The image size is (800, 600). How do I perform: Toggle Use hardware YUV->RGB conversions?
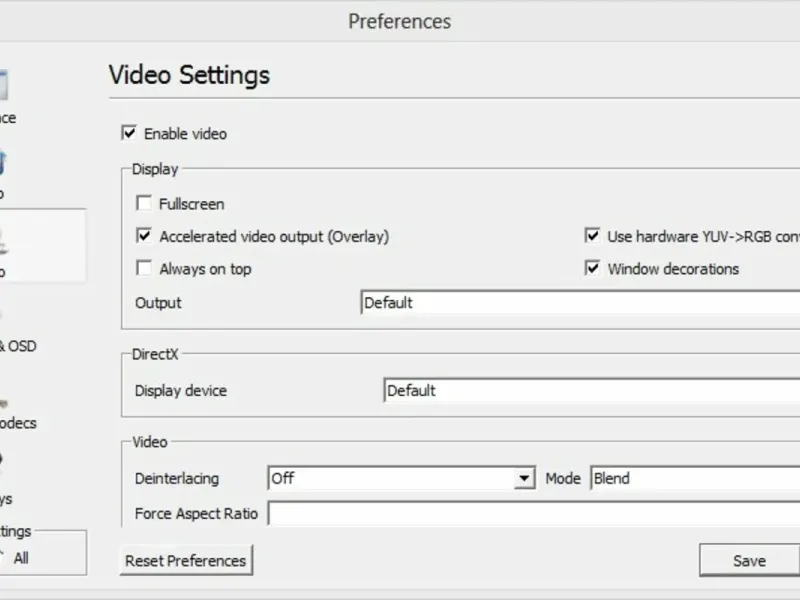click(x=592, y=237)
